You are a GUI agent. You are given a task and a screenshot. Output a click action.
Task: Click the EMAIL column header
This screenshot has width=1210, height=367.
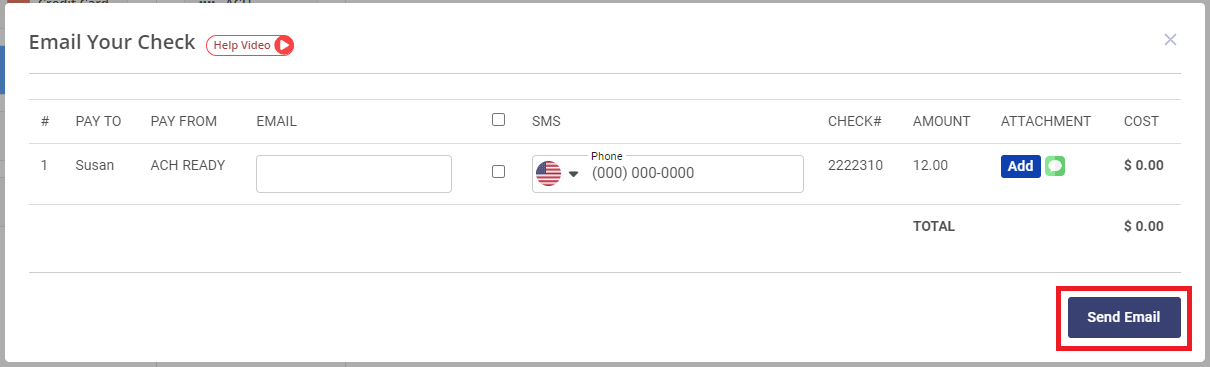click(277, 121)
